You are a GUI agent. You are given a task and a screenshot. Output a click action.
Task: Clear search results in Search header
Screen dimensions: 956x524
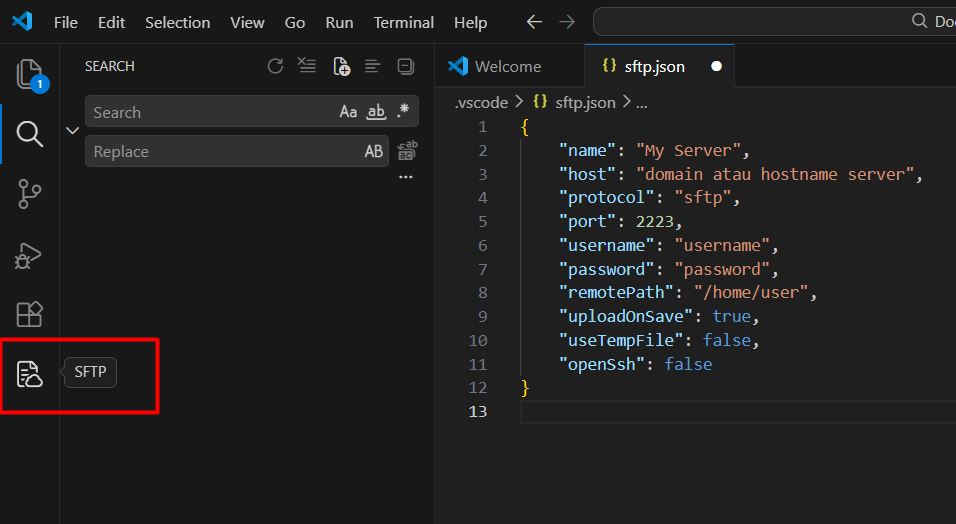point(308,67)
